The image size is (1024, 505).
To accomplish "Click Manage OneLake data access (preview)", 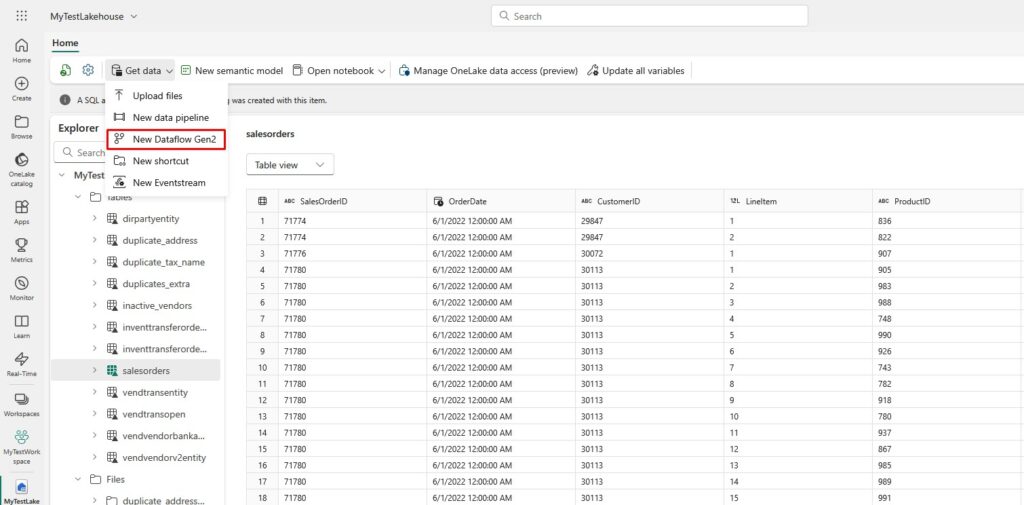I will (488, 71).
